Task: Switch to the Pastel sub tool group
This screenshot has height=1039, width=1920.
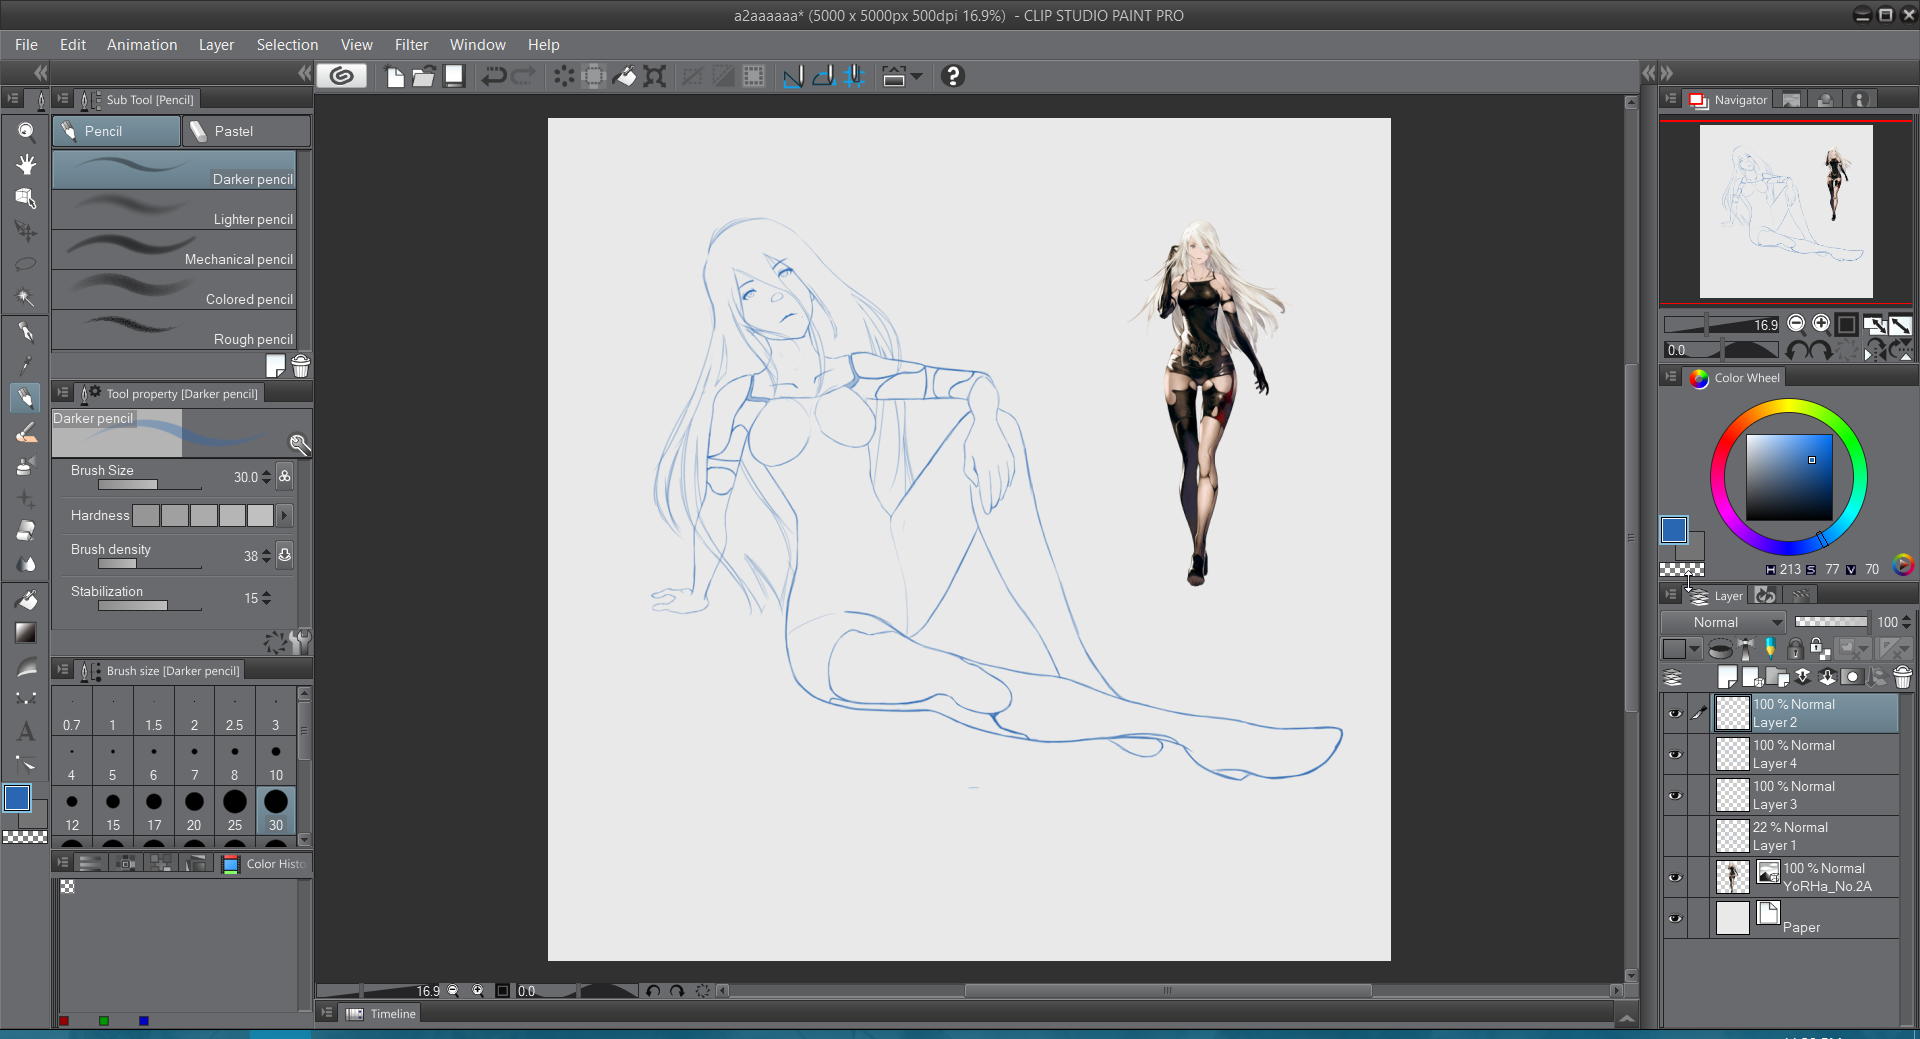Action: coord(246,131)
